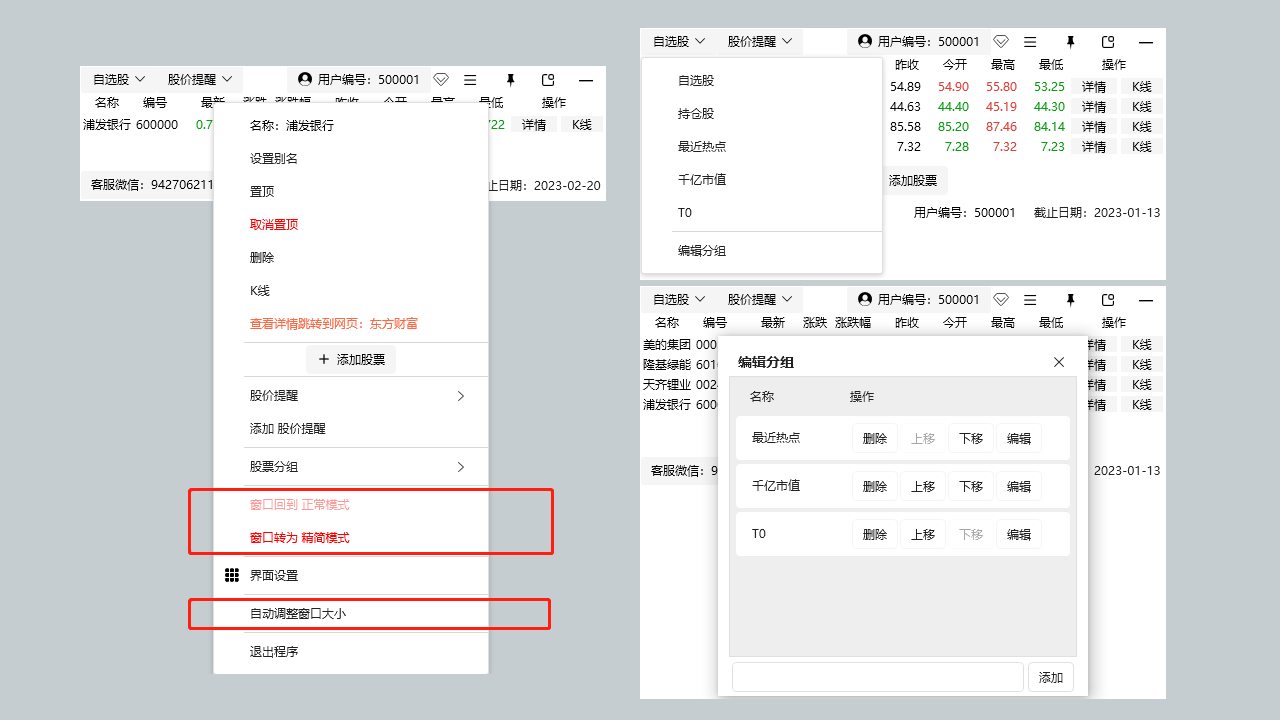Click the close X on 编辑分组 dialog
1280x720 pixels.
coord(1058,362)
